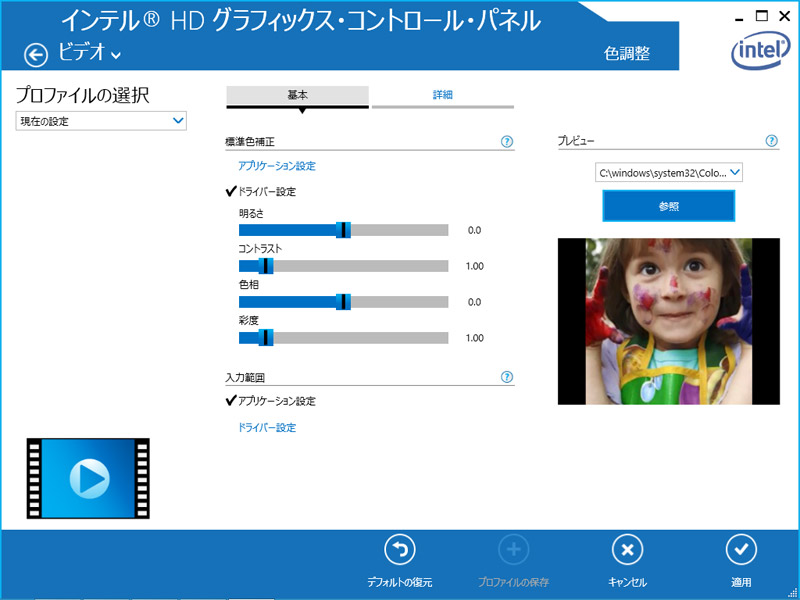Click the 適用 apply checkmark icon
The height and width of the screenshot is (600, 800).
coord(741,550)
